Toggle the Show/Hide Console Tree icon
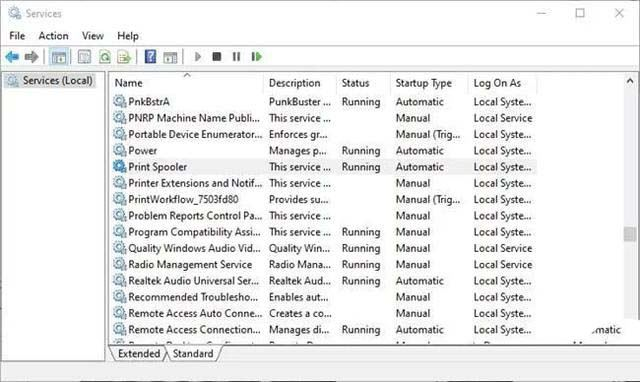Viewport: 640px width, 382px height. pos(58,57)
